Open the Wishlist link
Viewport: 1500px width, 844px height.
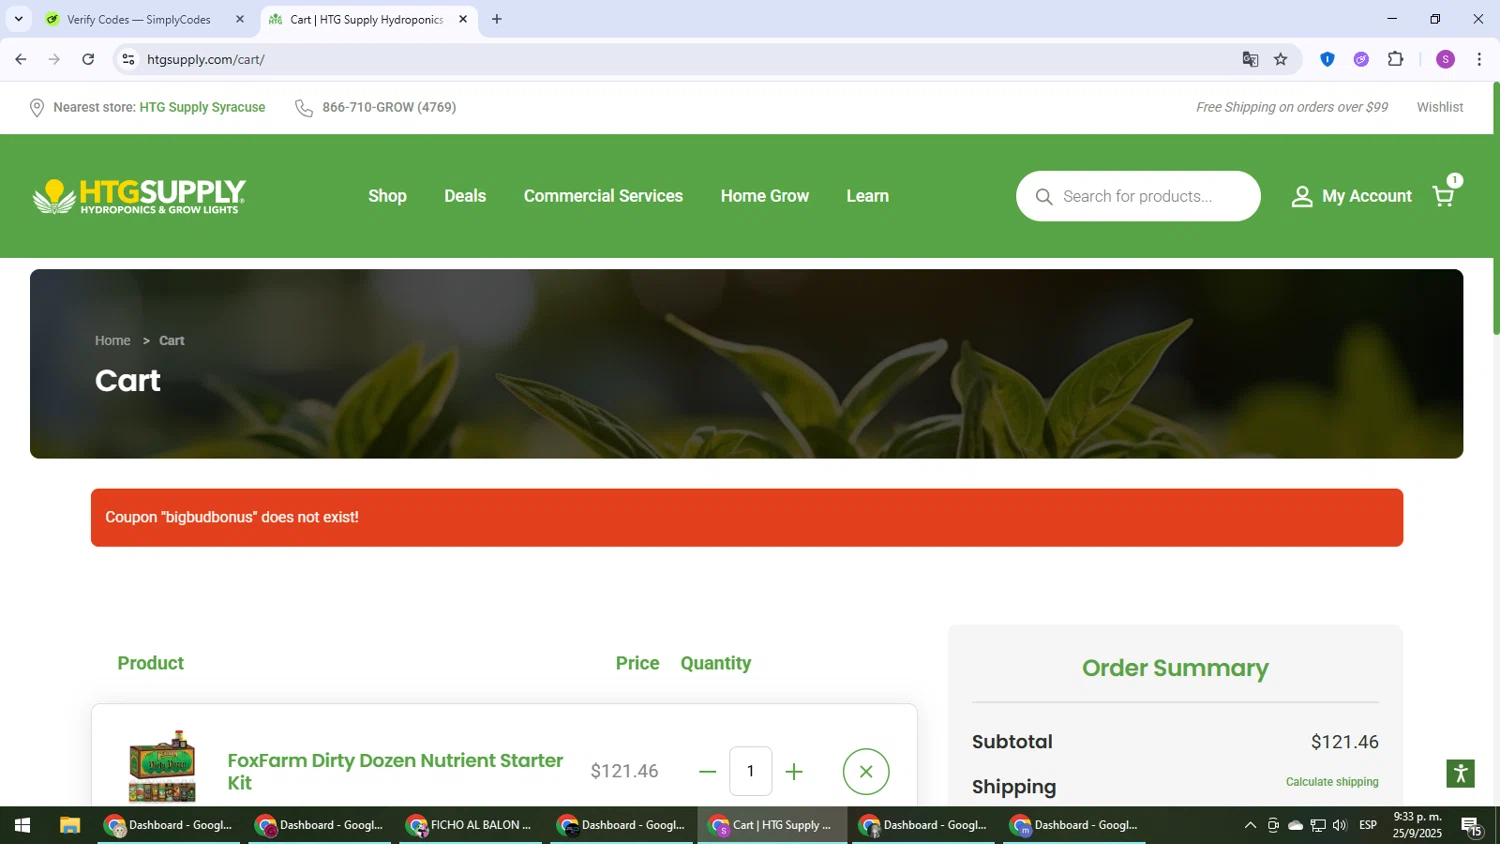[1440, 107]
